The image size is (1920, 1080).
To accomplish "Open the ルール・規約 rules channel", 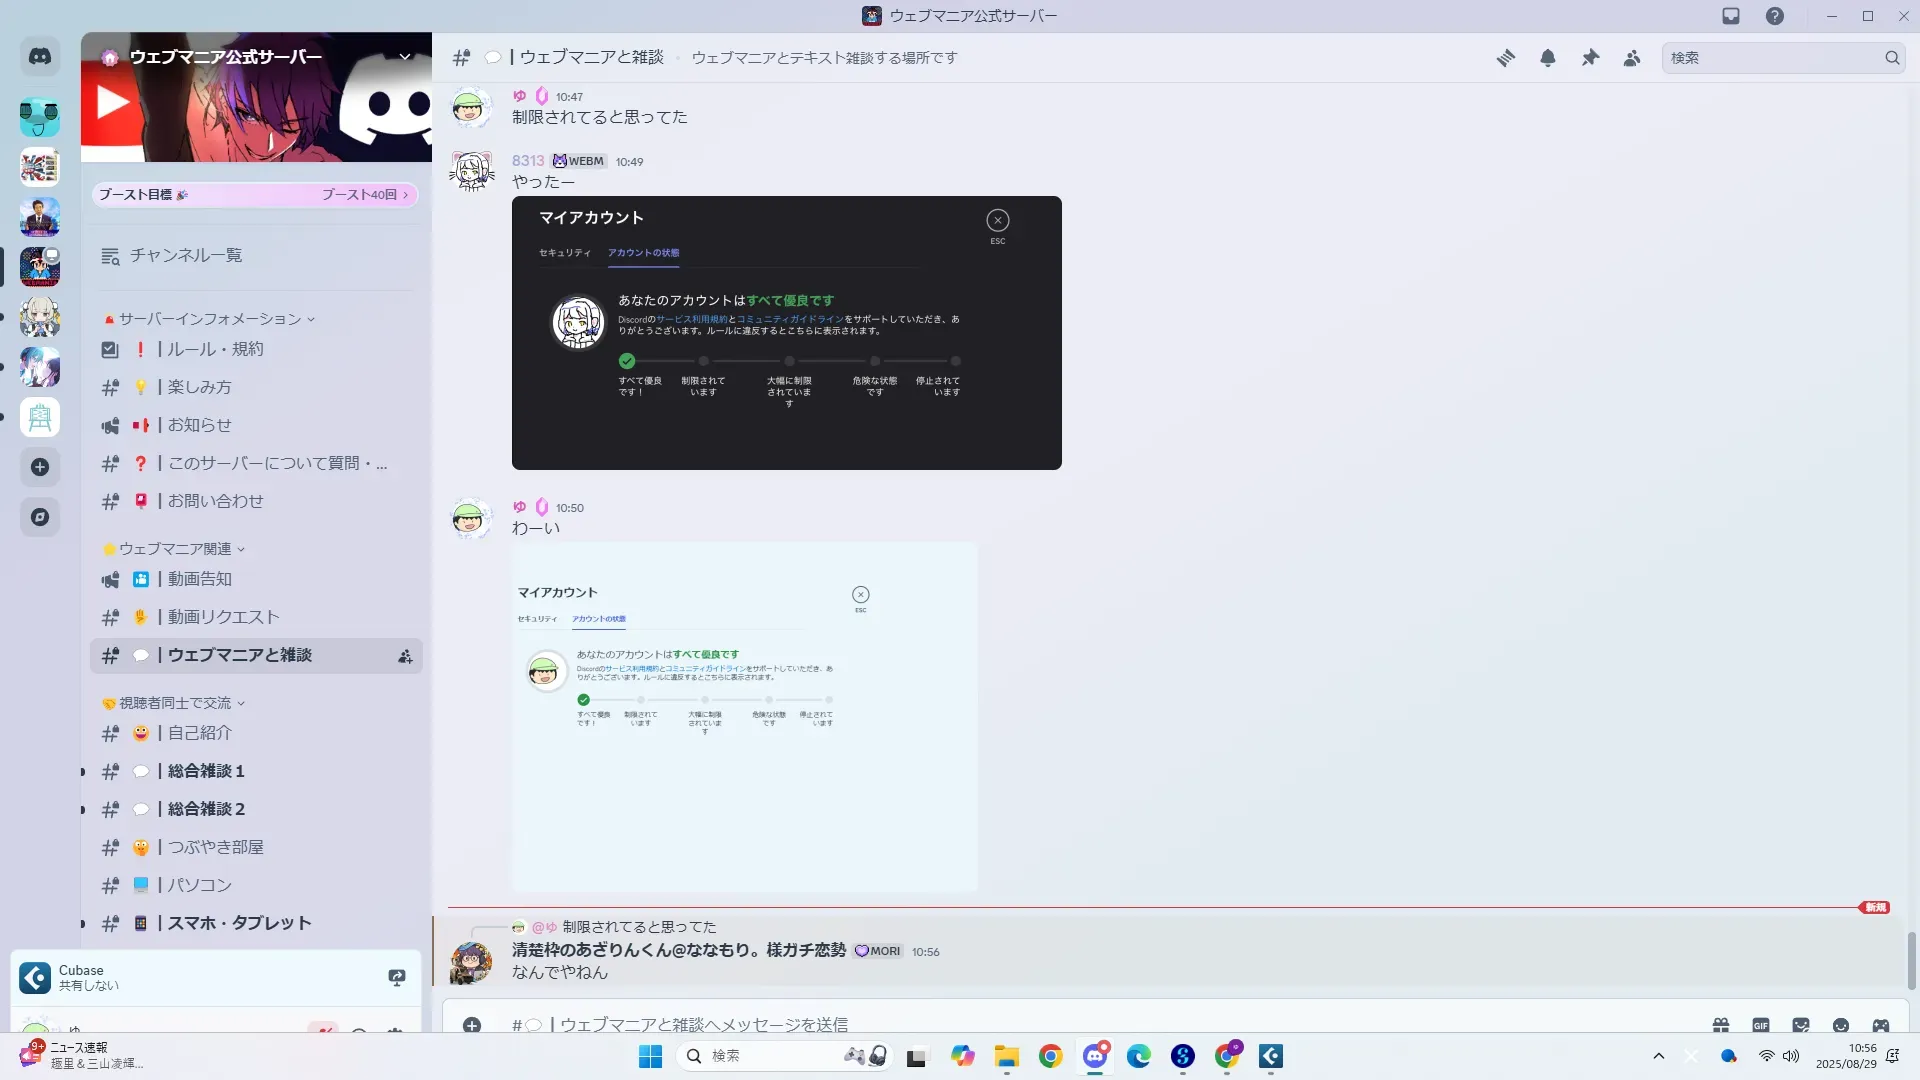I will tap(215, 349).
